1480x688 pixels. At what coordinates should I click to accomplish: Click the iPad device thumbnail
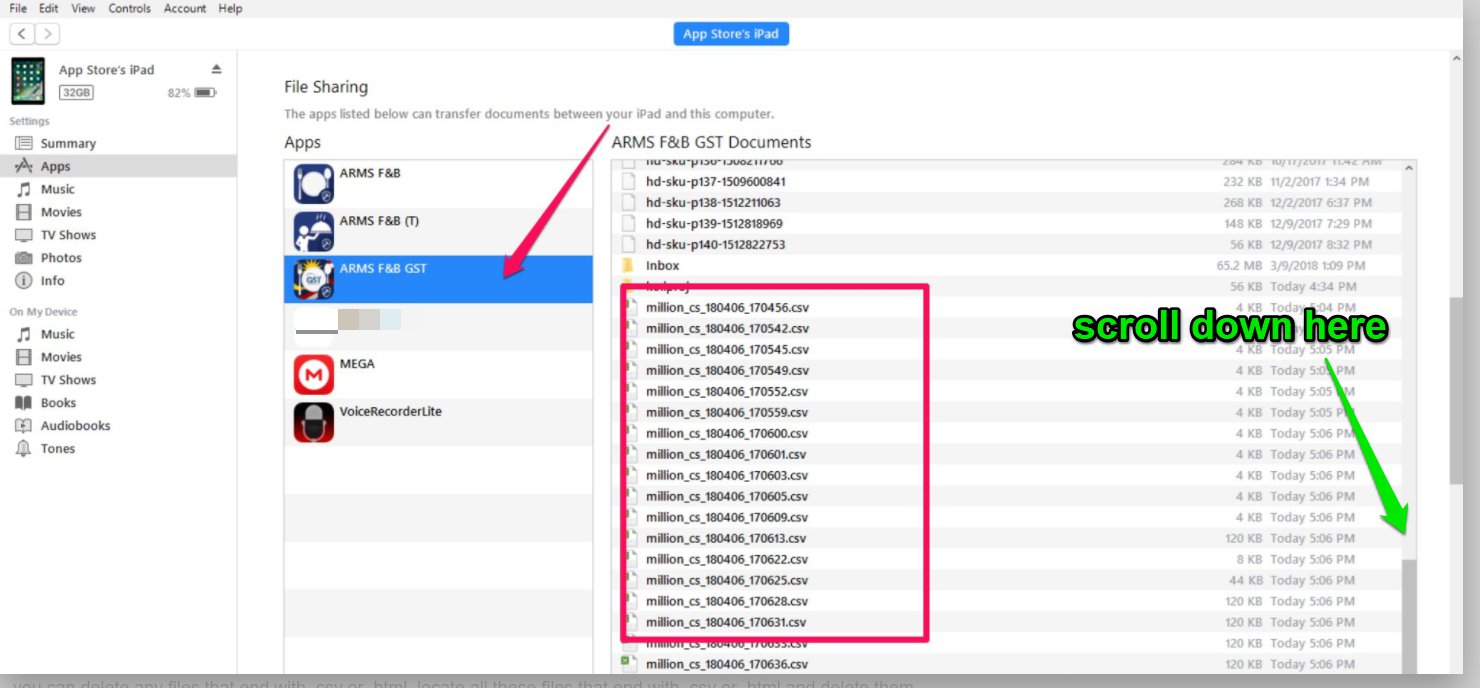28,81
